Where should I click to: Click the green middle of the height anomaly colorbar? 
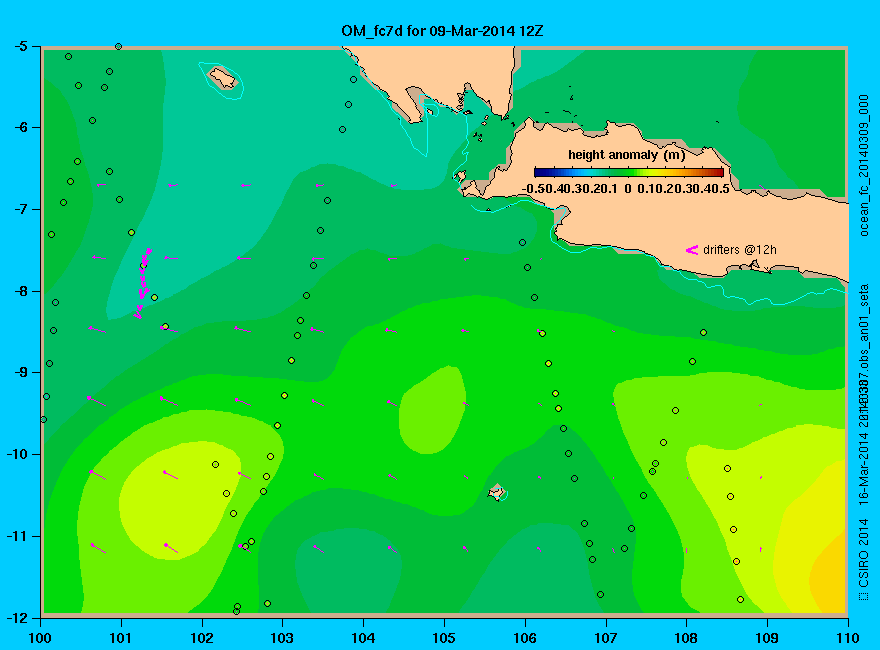[629, 172]
